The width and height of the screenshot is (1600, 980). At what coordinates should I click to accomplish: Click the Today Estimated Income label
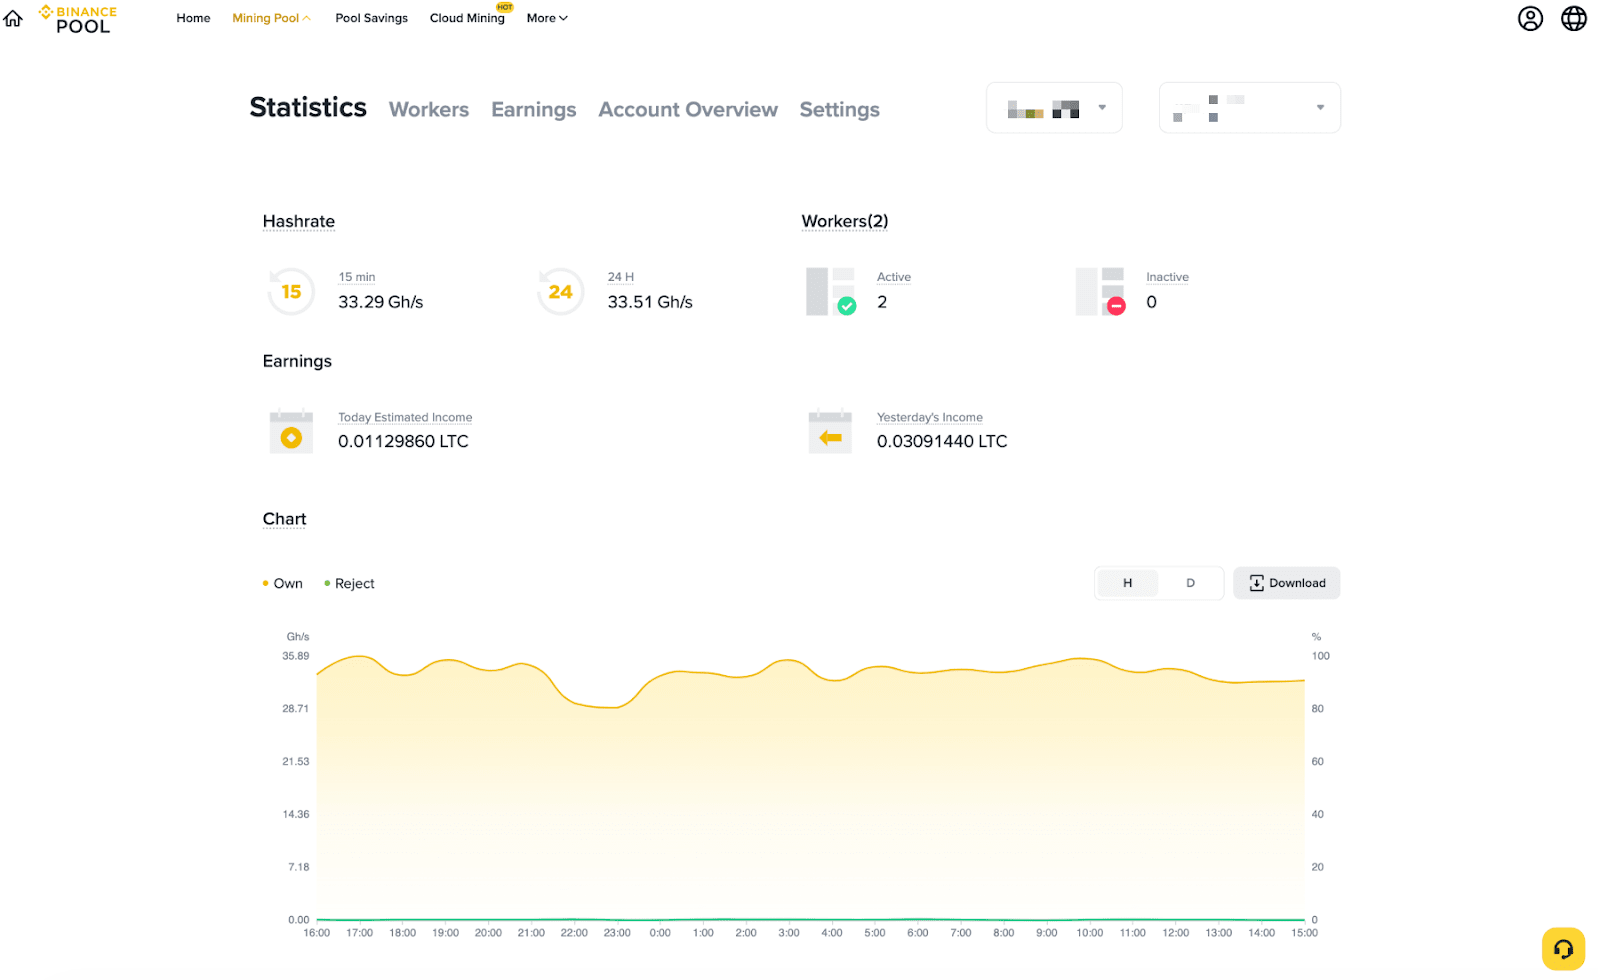tap(405, 417)
